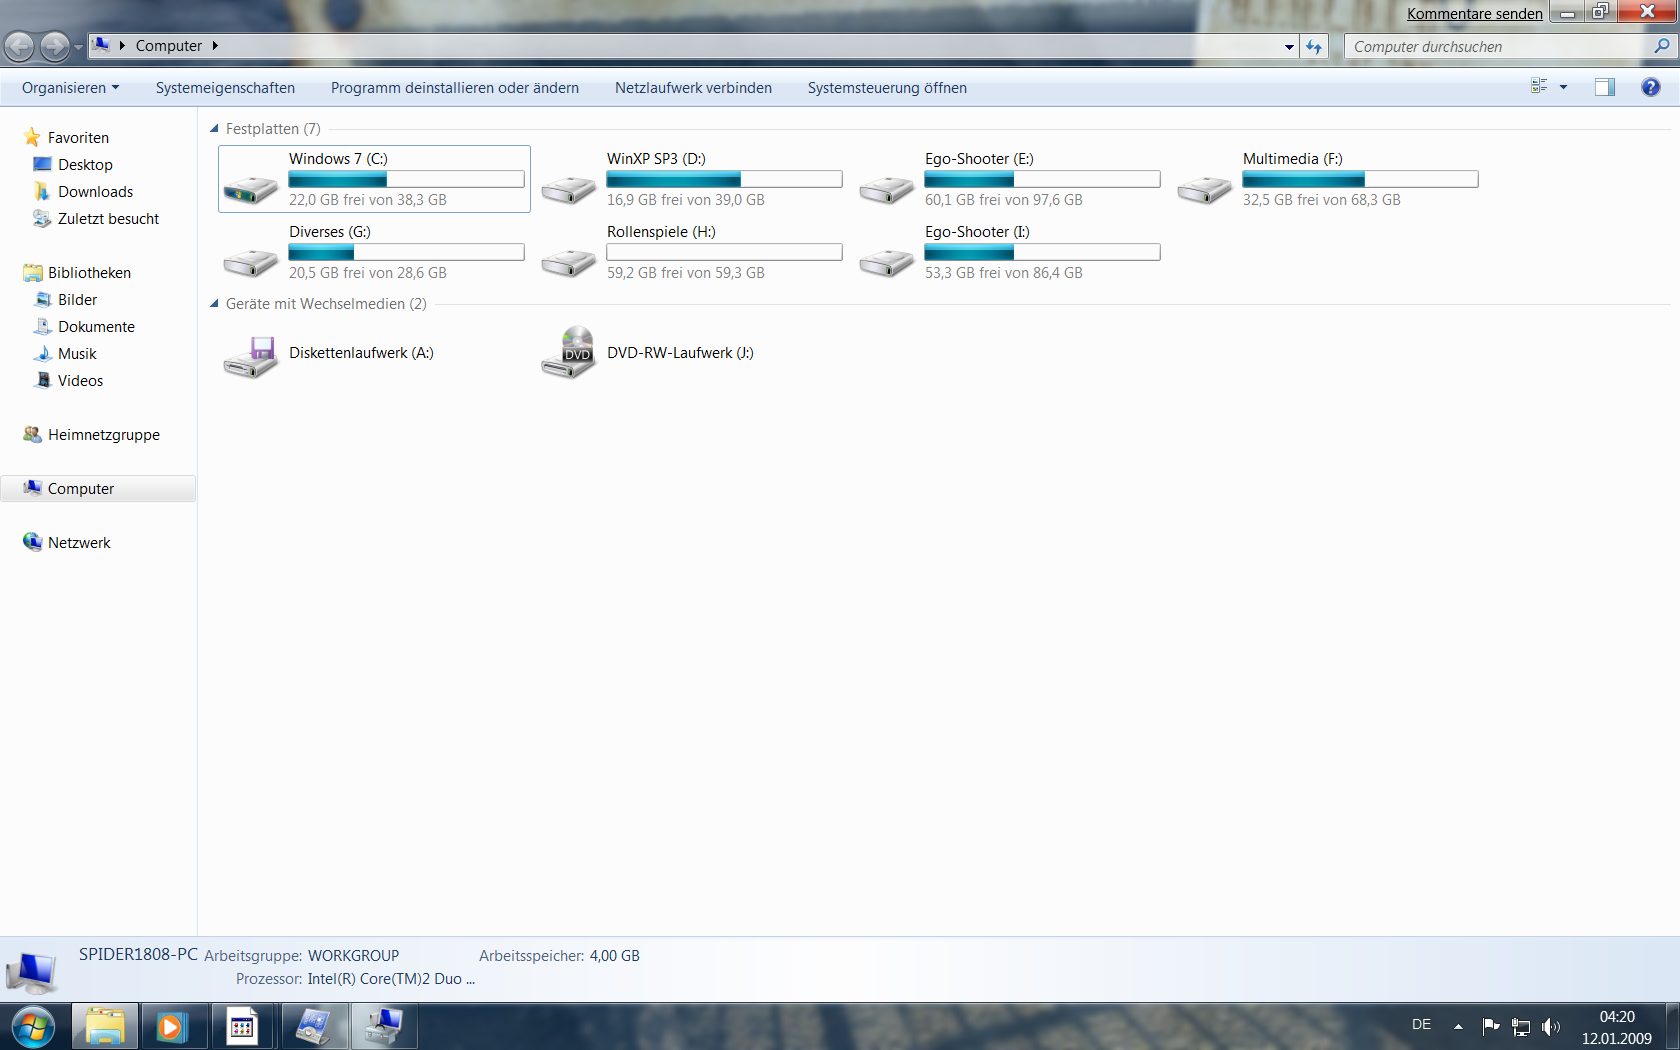The height and width of the screenshot is (1050, 1680).
Task: Open the Videos library
Action: coord(80,381)
